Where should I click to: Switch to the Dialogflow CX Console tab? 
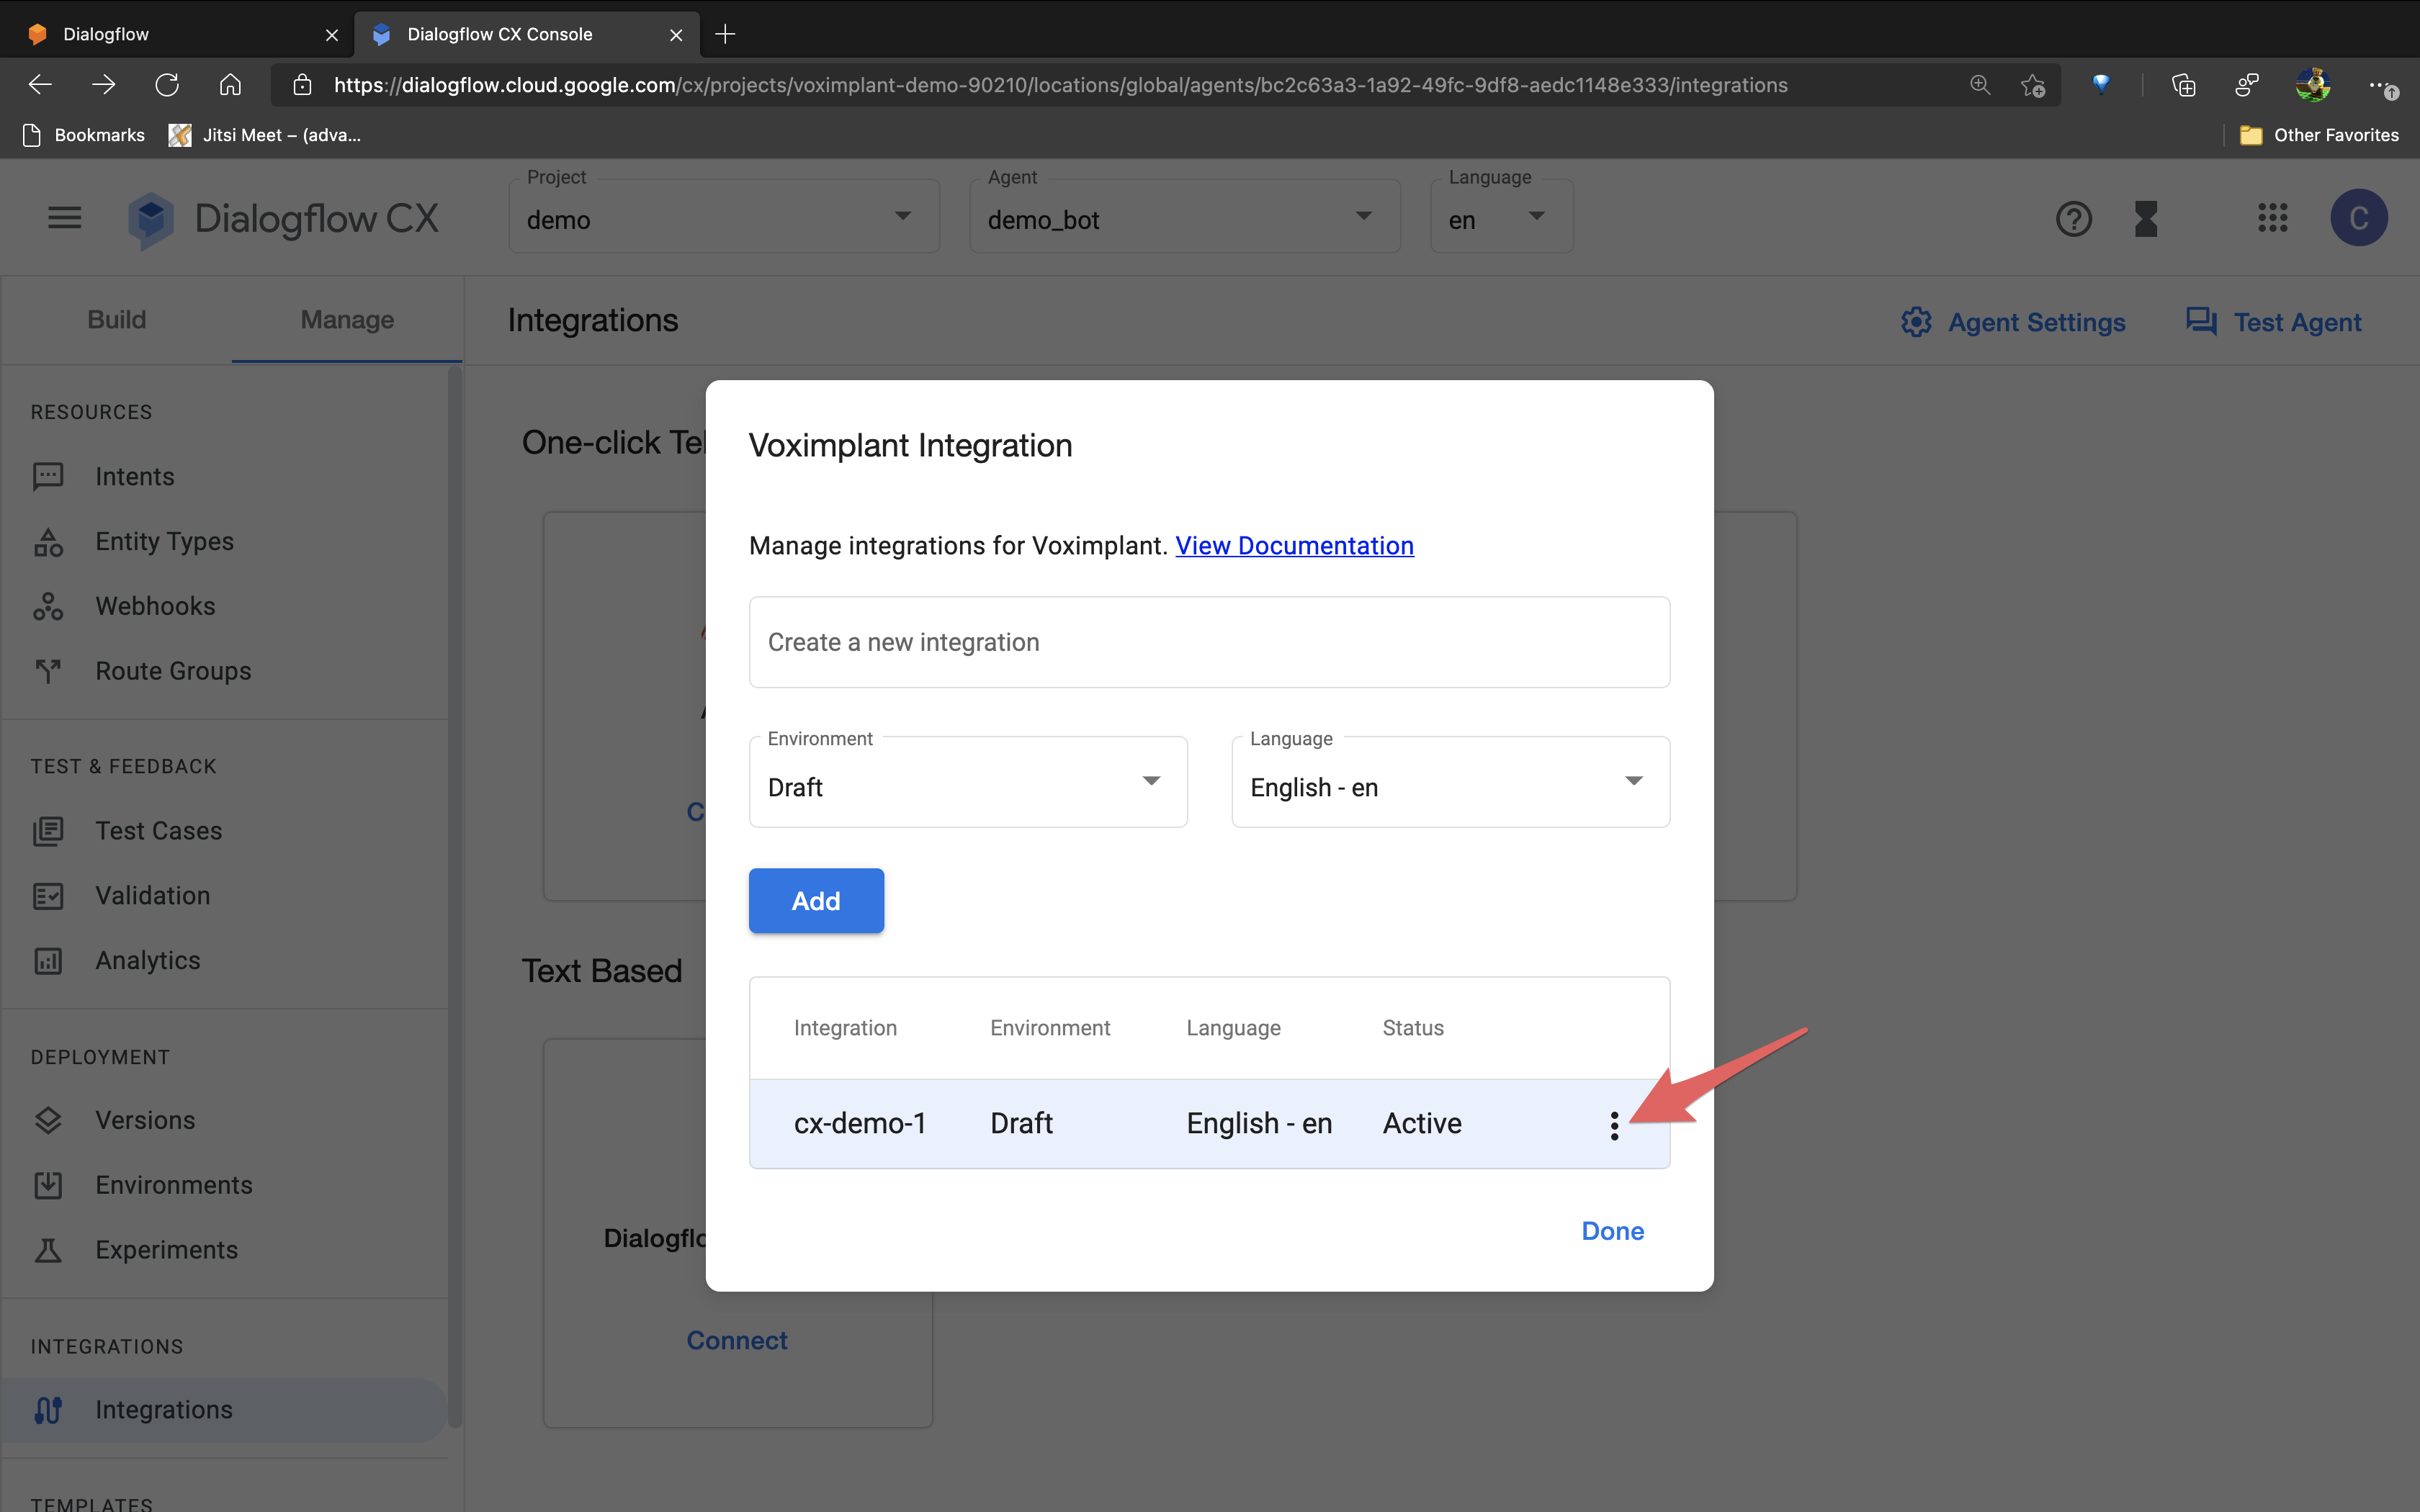click(528, 34)
